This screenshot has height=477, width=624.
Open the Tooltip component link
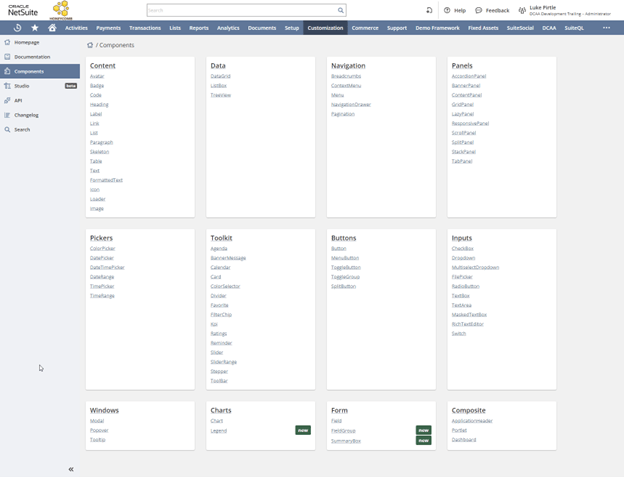point(98,440)
